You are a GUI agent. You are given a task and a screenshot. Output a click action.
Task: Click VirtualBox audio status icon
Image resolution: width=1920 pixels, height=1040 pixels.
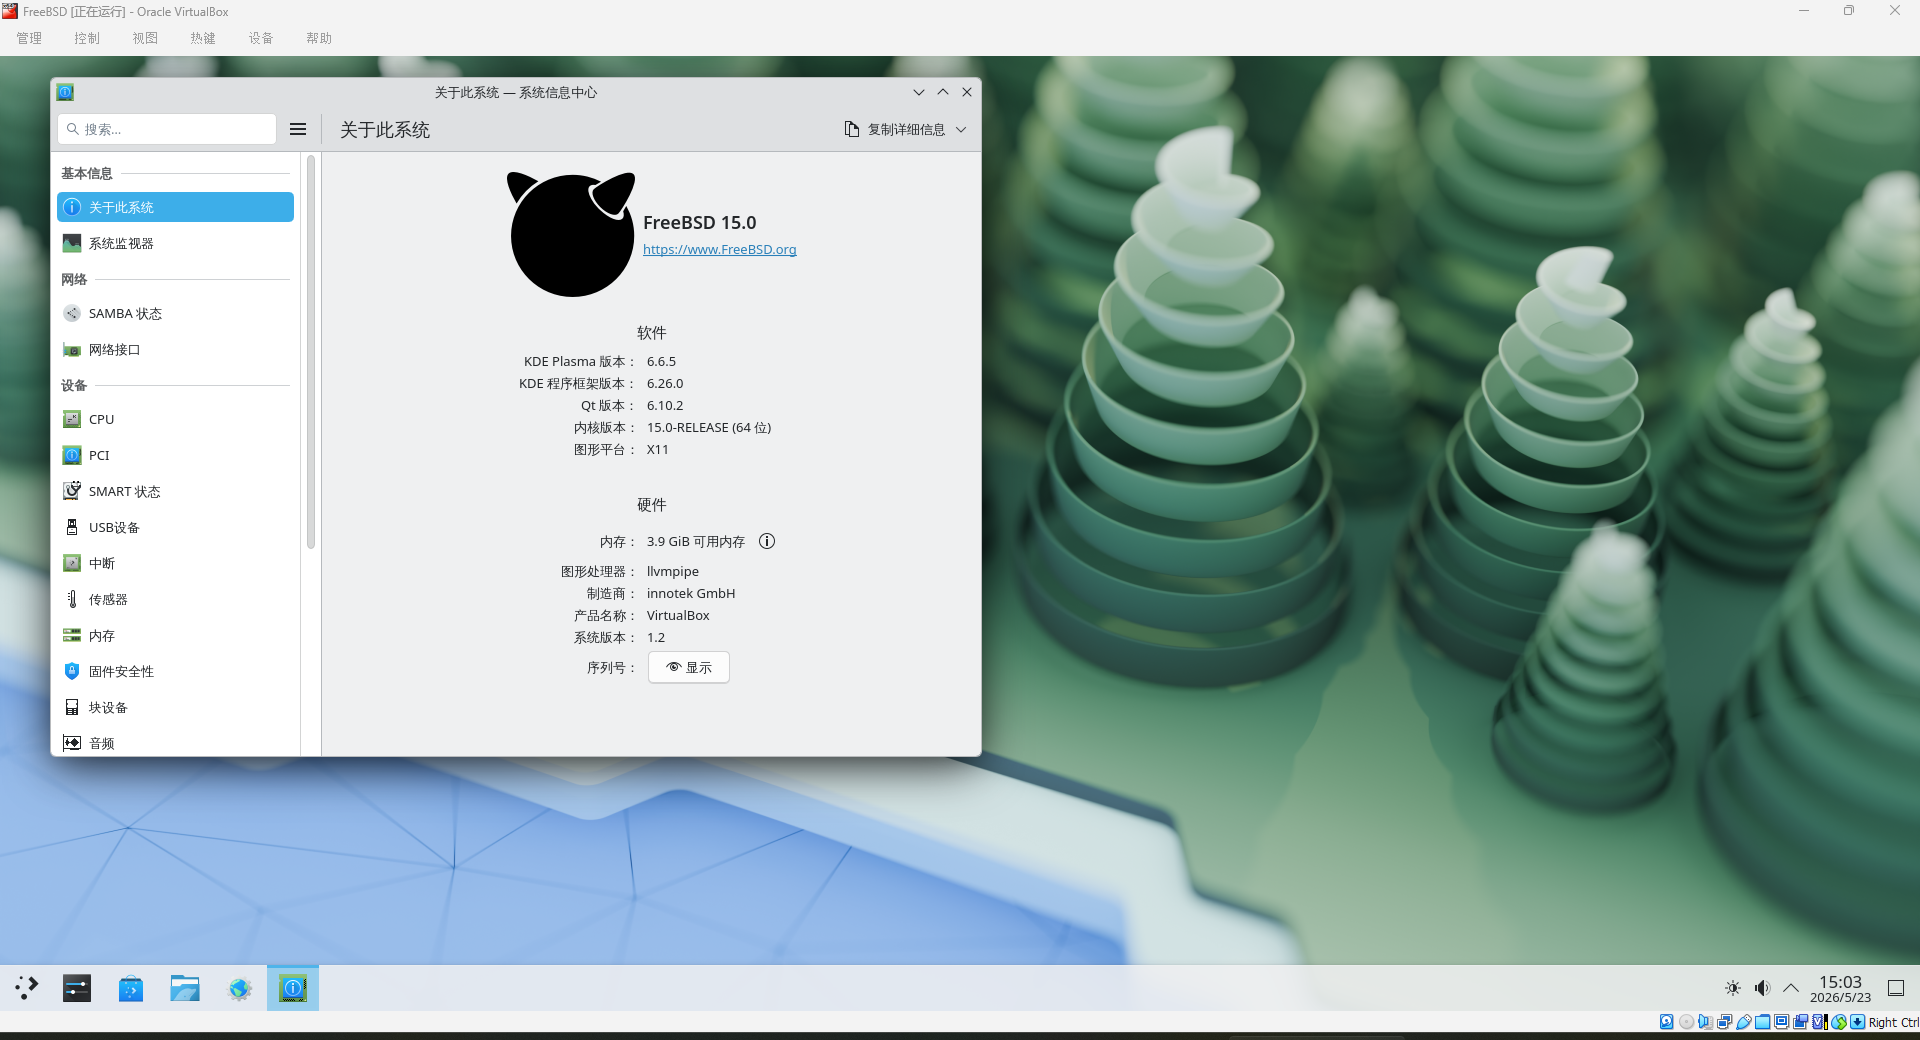(x=1705, y=1022)
